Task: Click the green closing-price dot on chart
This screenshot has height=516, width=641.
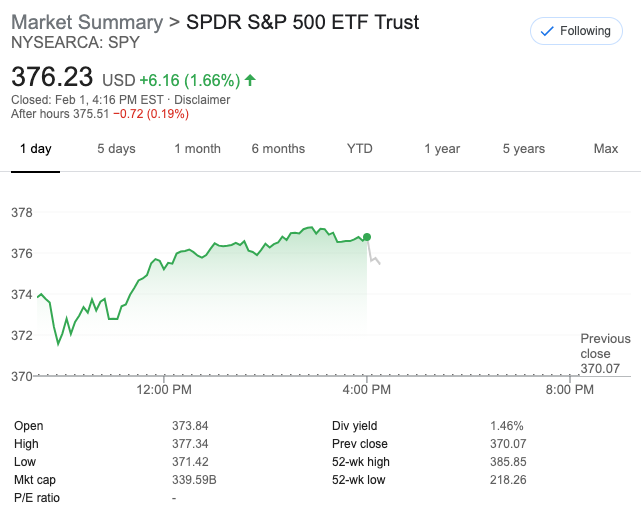Action: (368, 237)
